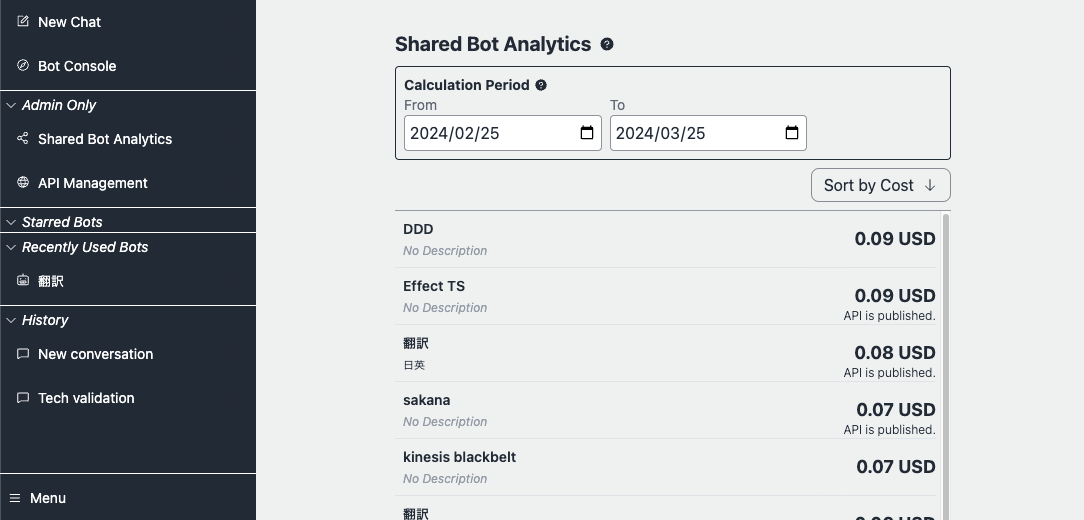Collapse the Starred Bots section

tap(12, 222)
